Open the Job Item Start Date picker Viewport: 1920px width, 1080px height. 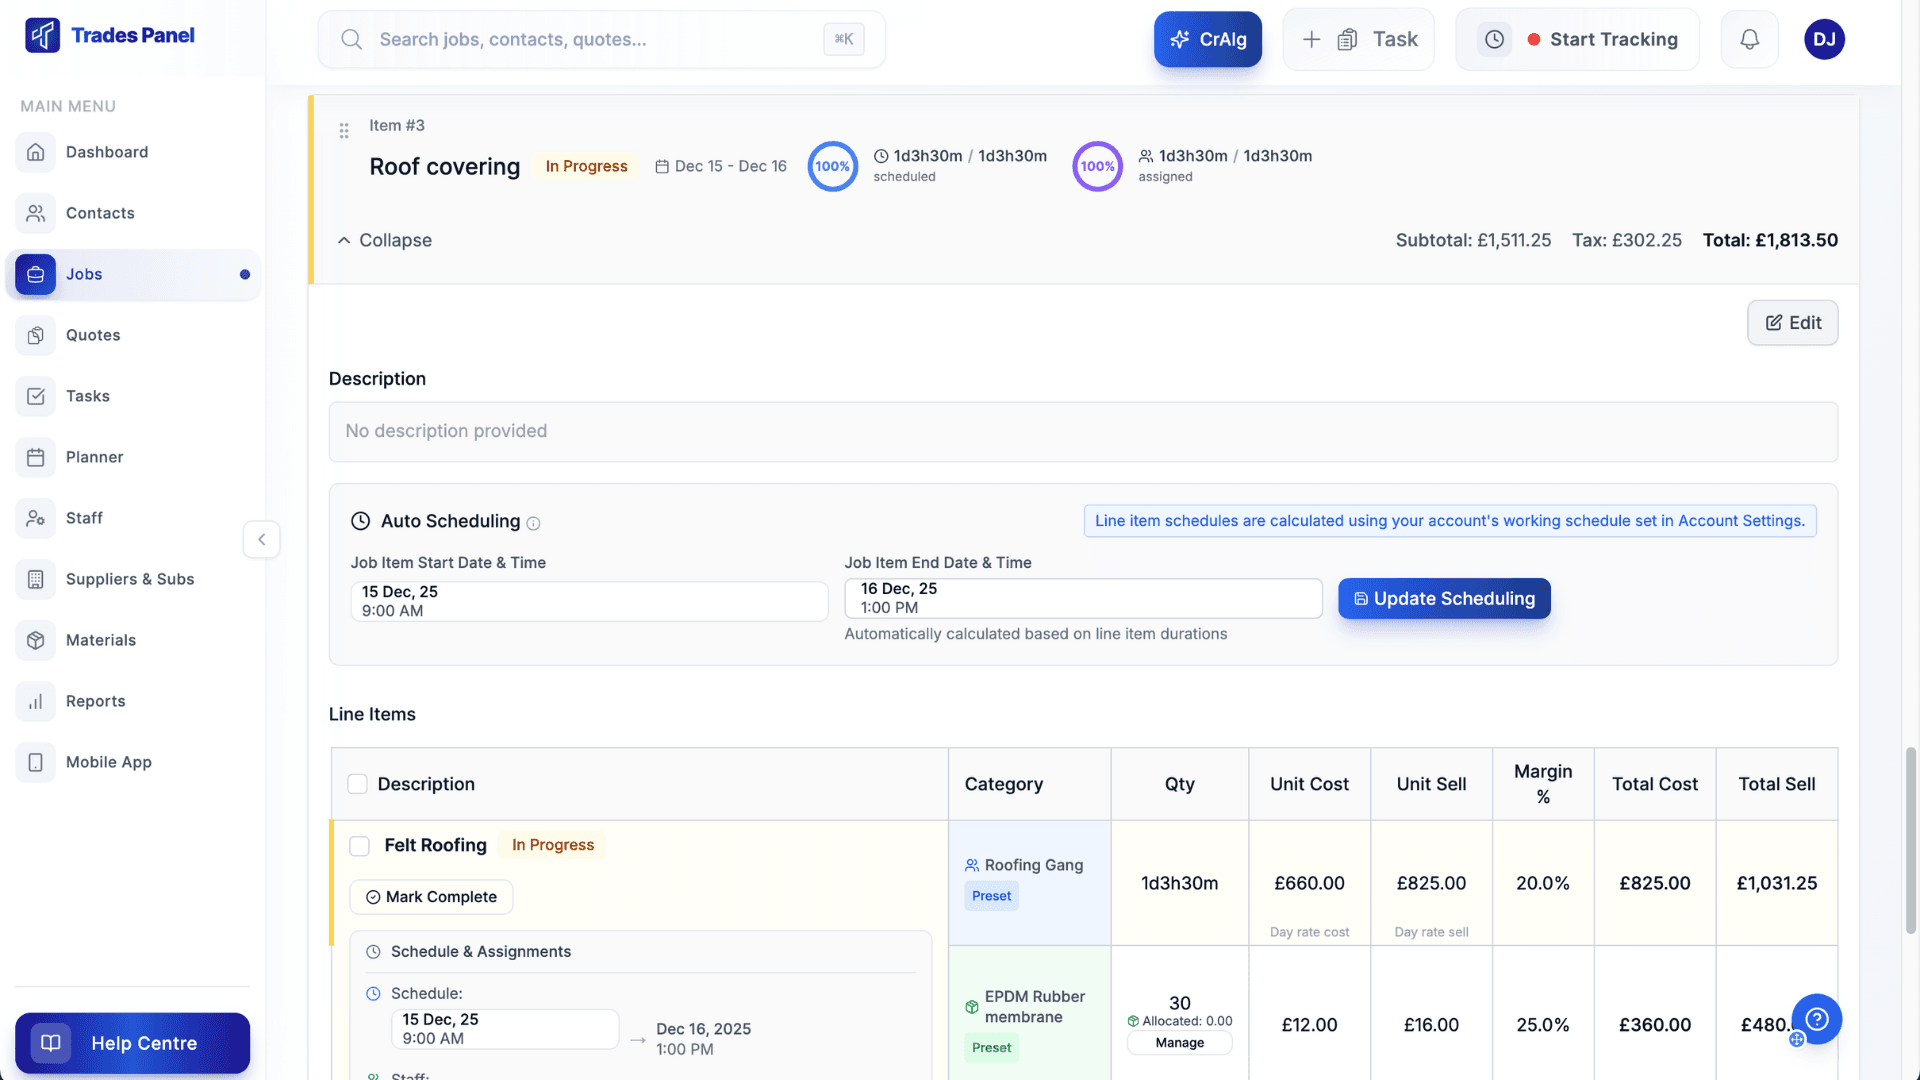coord(589,600)
